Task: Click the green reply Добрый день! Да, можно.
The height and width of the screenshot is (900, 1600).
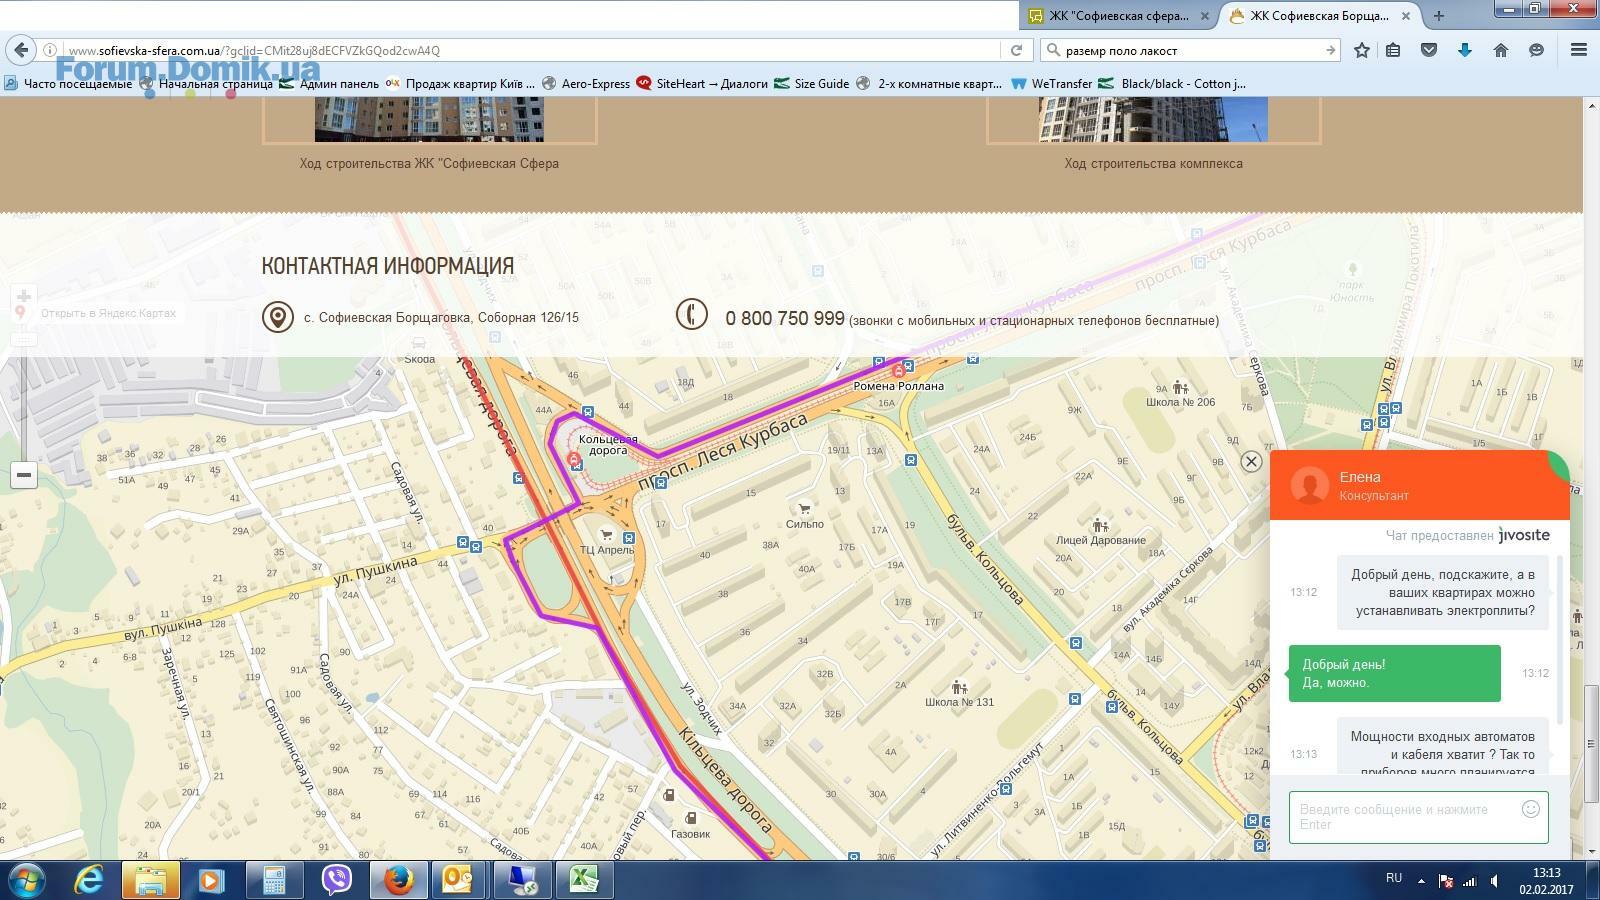Action: coord(1394,673)
